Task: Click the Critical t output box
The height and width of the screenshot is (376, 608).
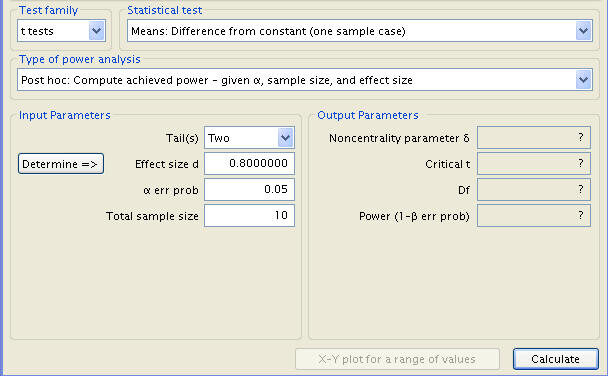Action: click(534, 163)
